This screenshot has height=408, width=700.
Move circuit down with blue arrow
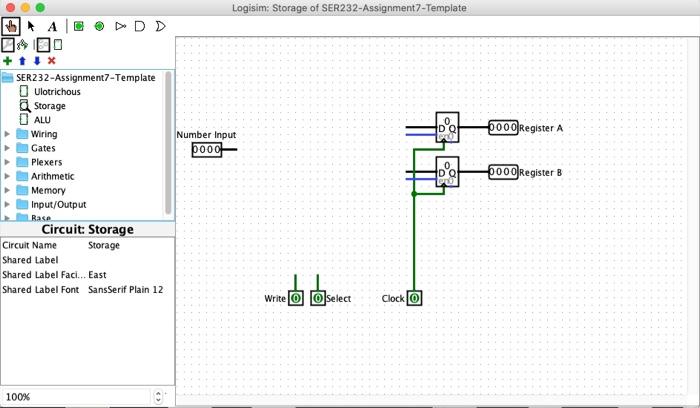click(x=37, y=61)
